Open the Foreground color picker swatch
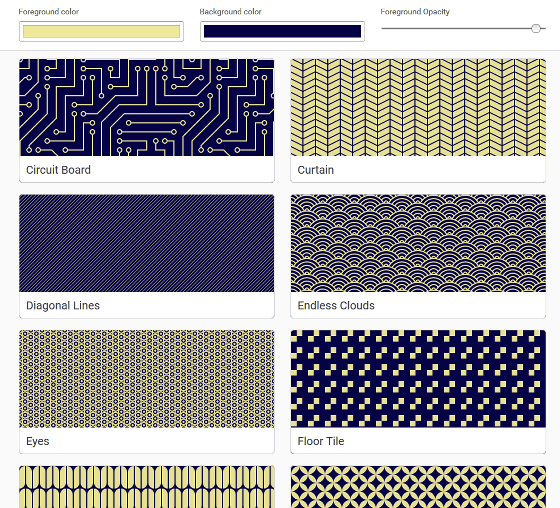The image size is (560, 508). pyautogui.click(x=101, y=31)
